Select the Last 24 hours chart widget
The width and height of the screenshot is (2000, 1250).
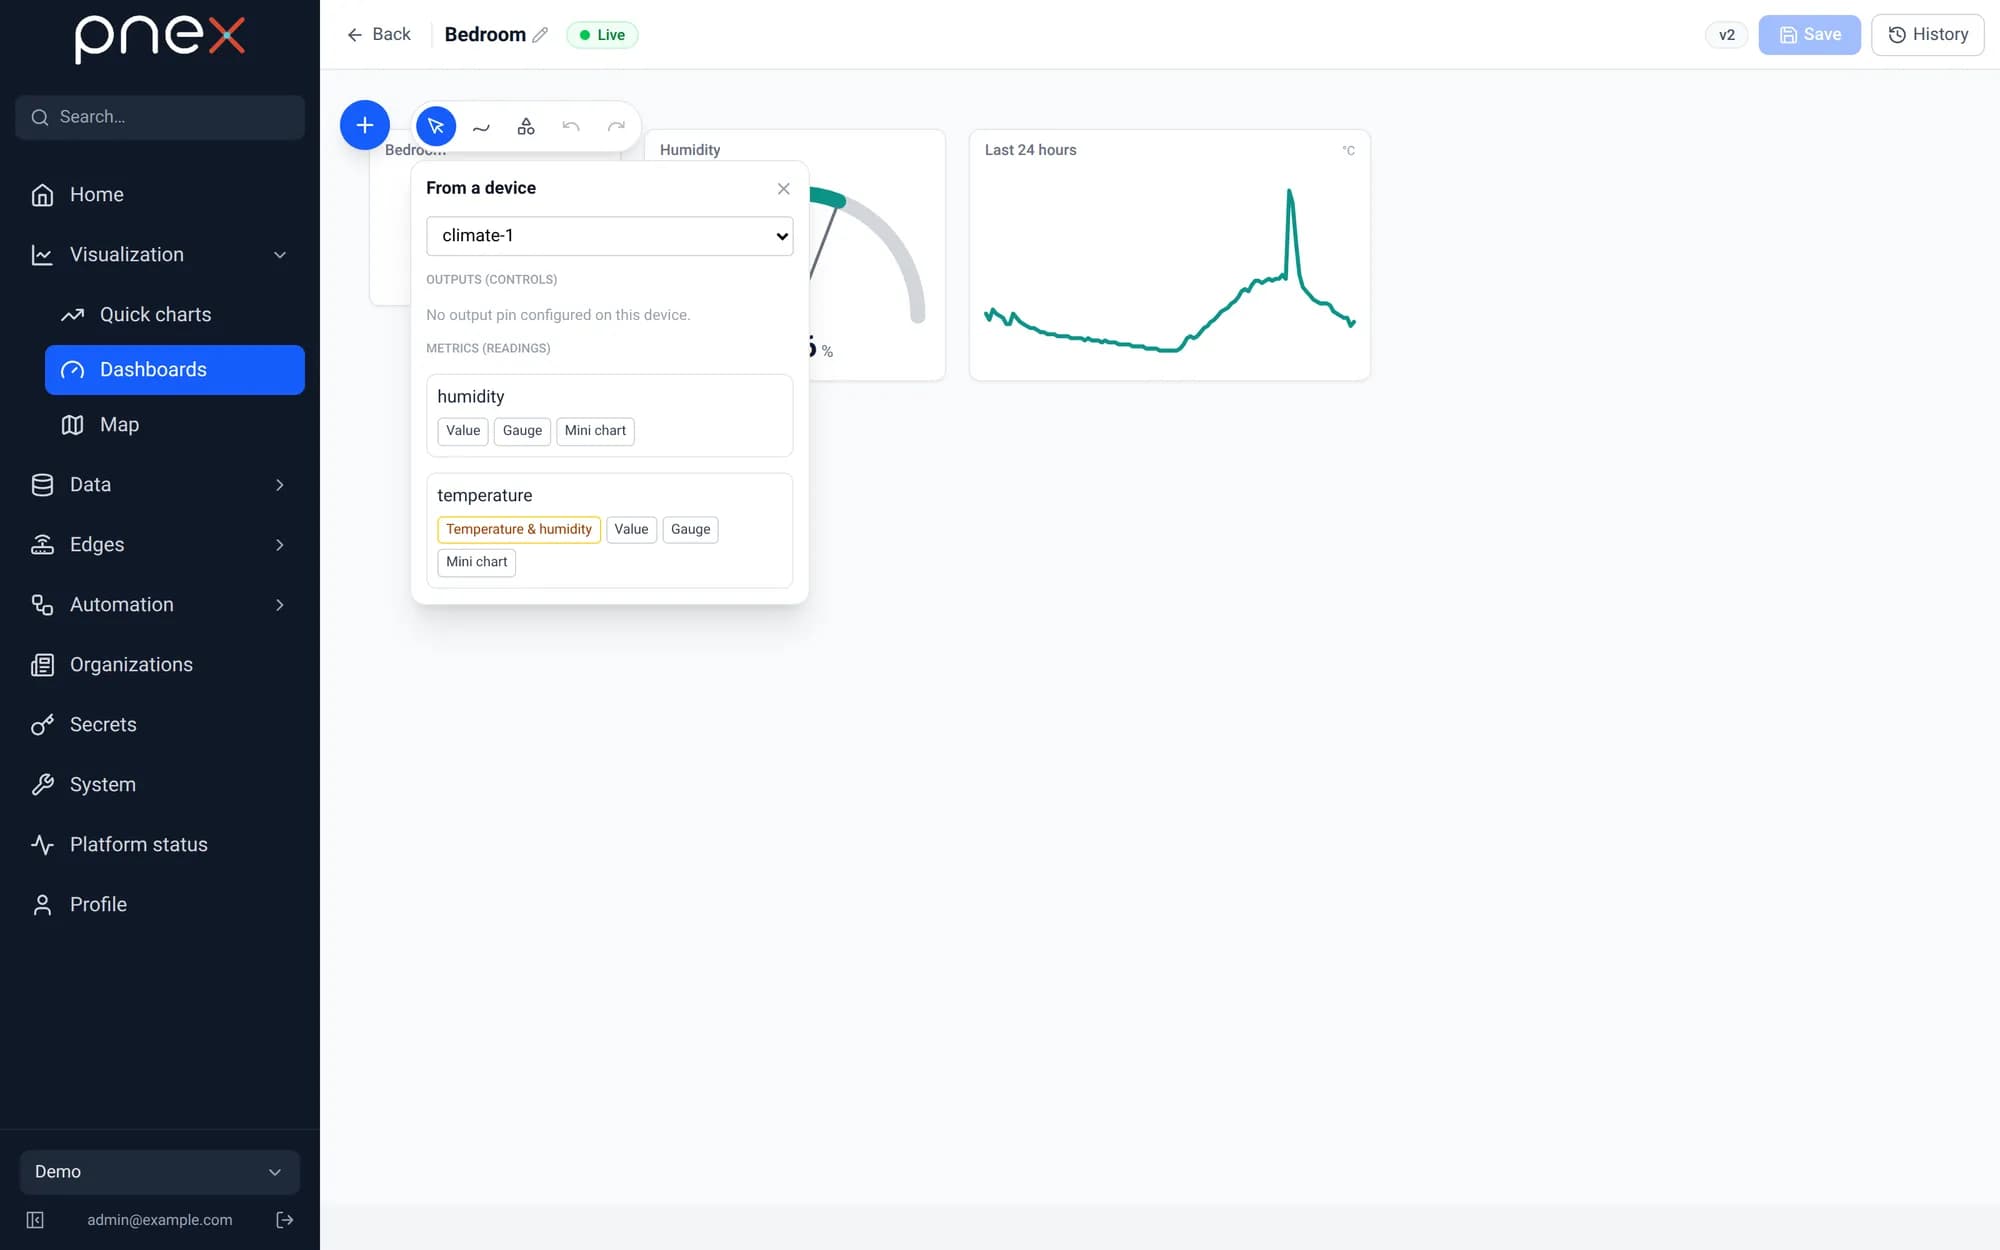coord(1170,255)
